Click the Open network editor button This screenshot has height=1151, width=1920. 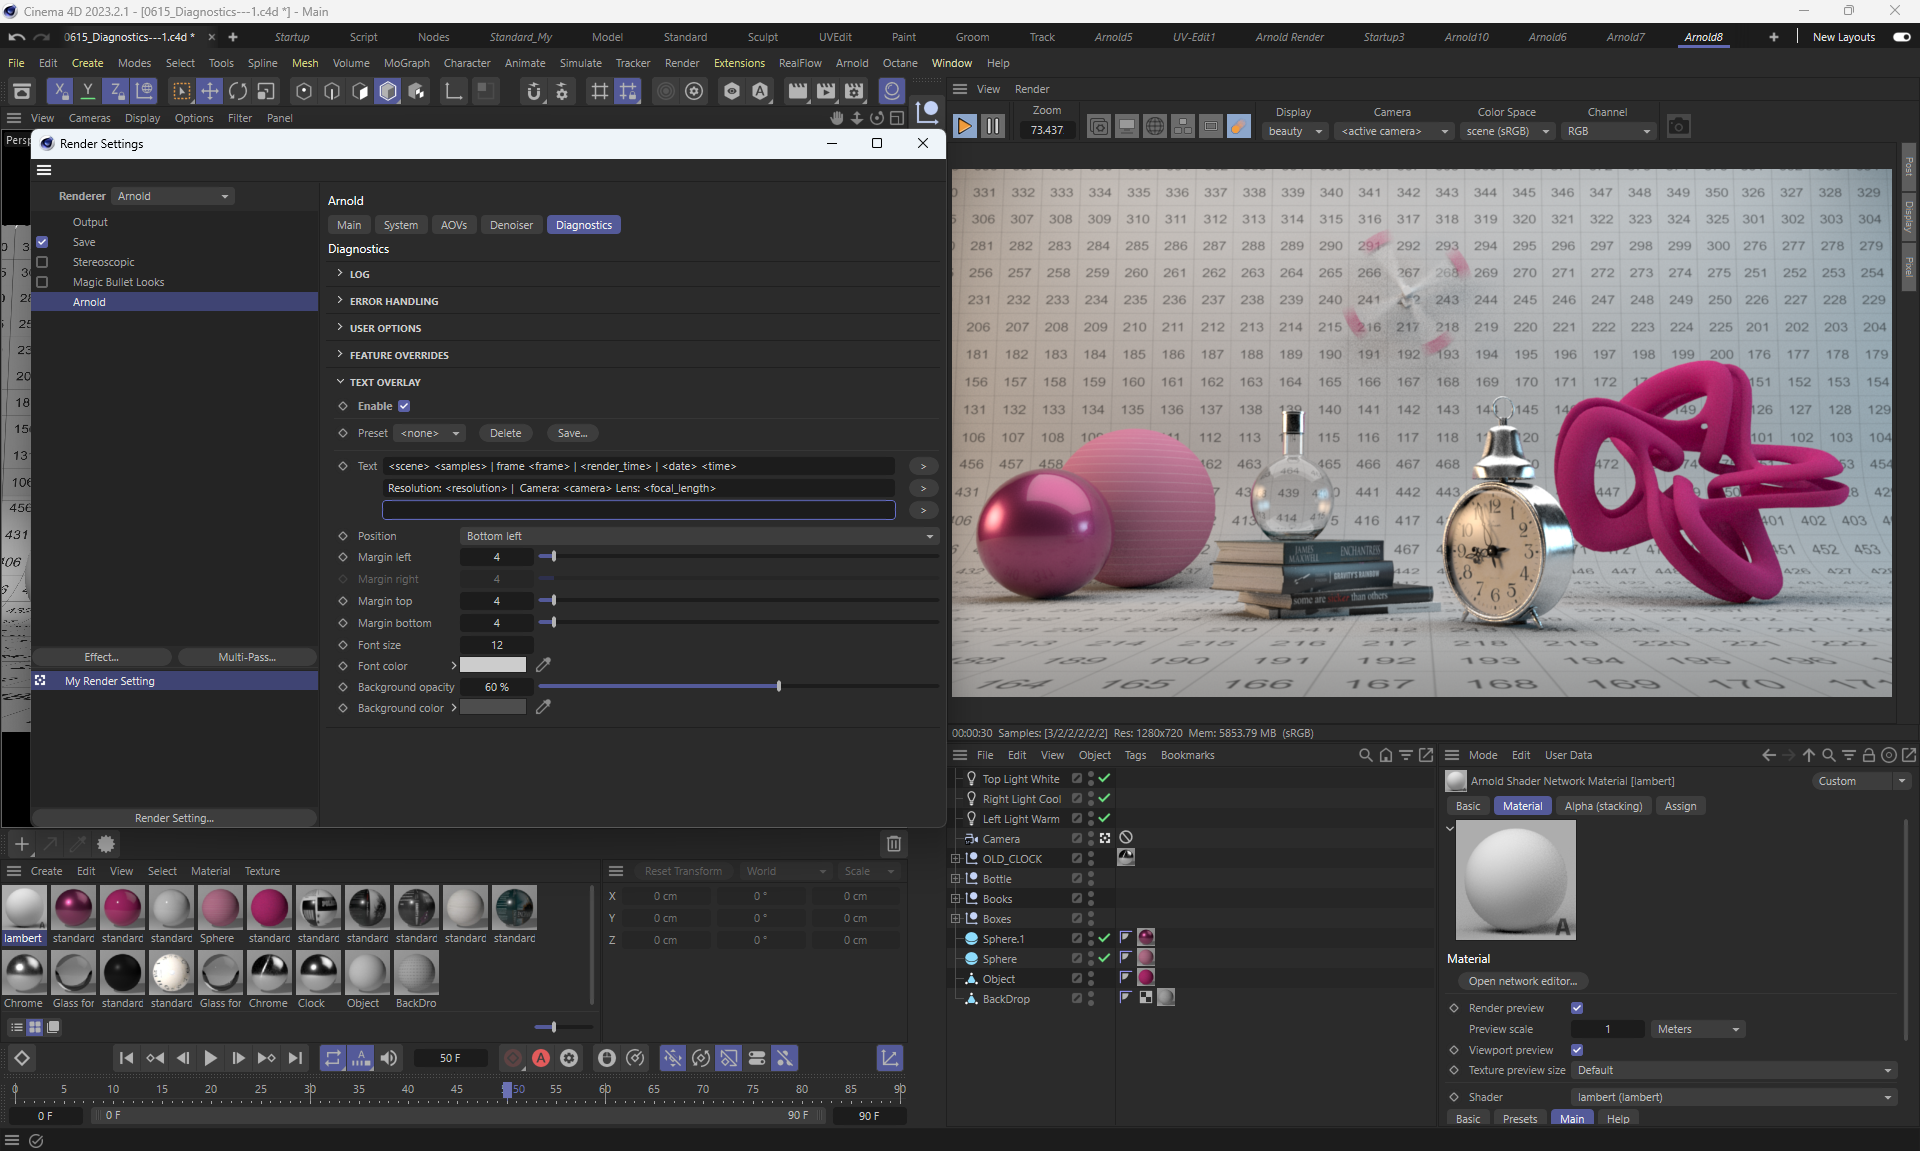[1522, 981]
